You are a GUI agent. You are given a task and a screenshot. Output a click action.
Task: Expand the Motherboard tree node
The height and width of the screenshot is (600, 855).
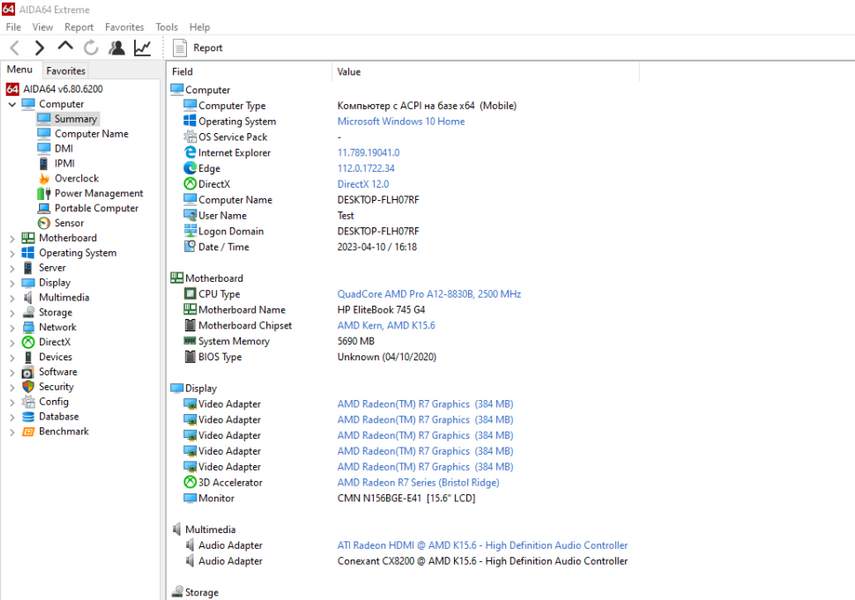click(x=12, y=238)
